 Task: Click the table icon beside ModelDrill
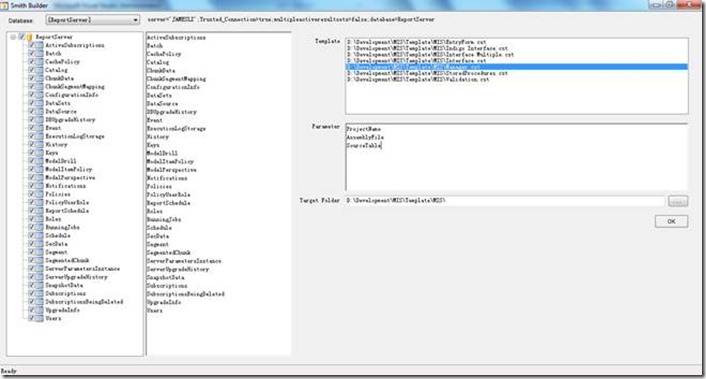coord(40,161)
